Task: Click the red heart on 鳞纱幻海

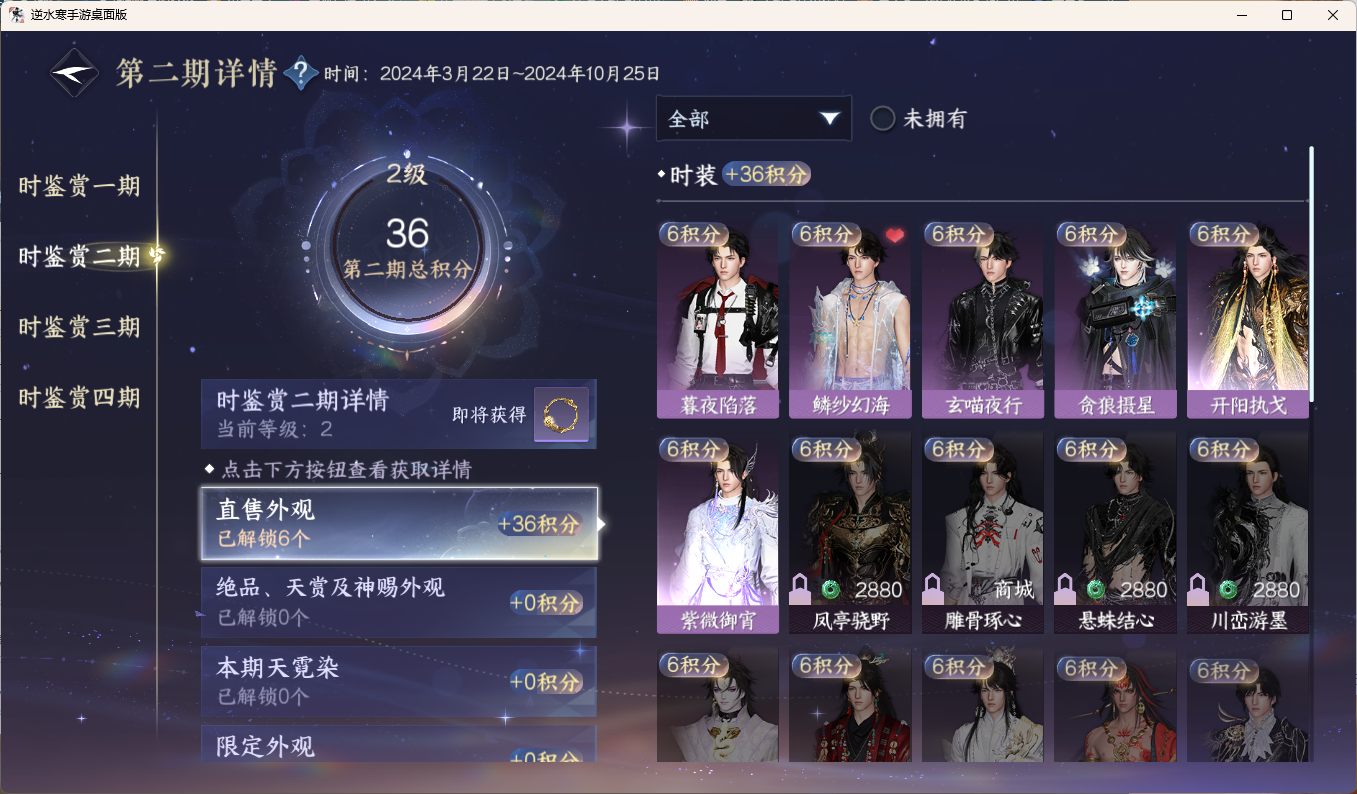Action: pos(894,236)
